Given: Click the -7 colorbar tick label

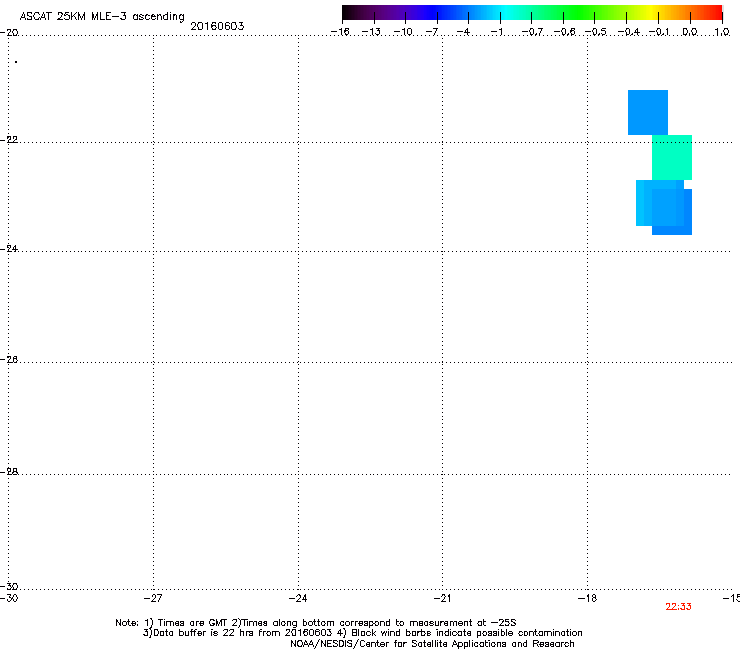Looking at the screenshot, I should (x=432, y=32).
